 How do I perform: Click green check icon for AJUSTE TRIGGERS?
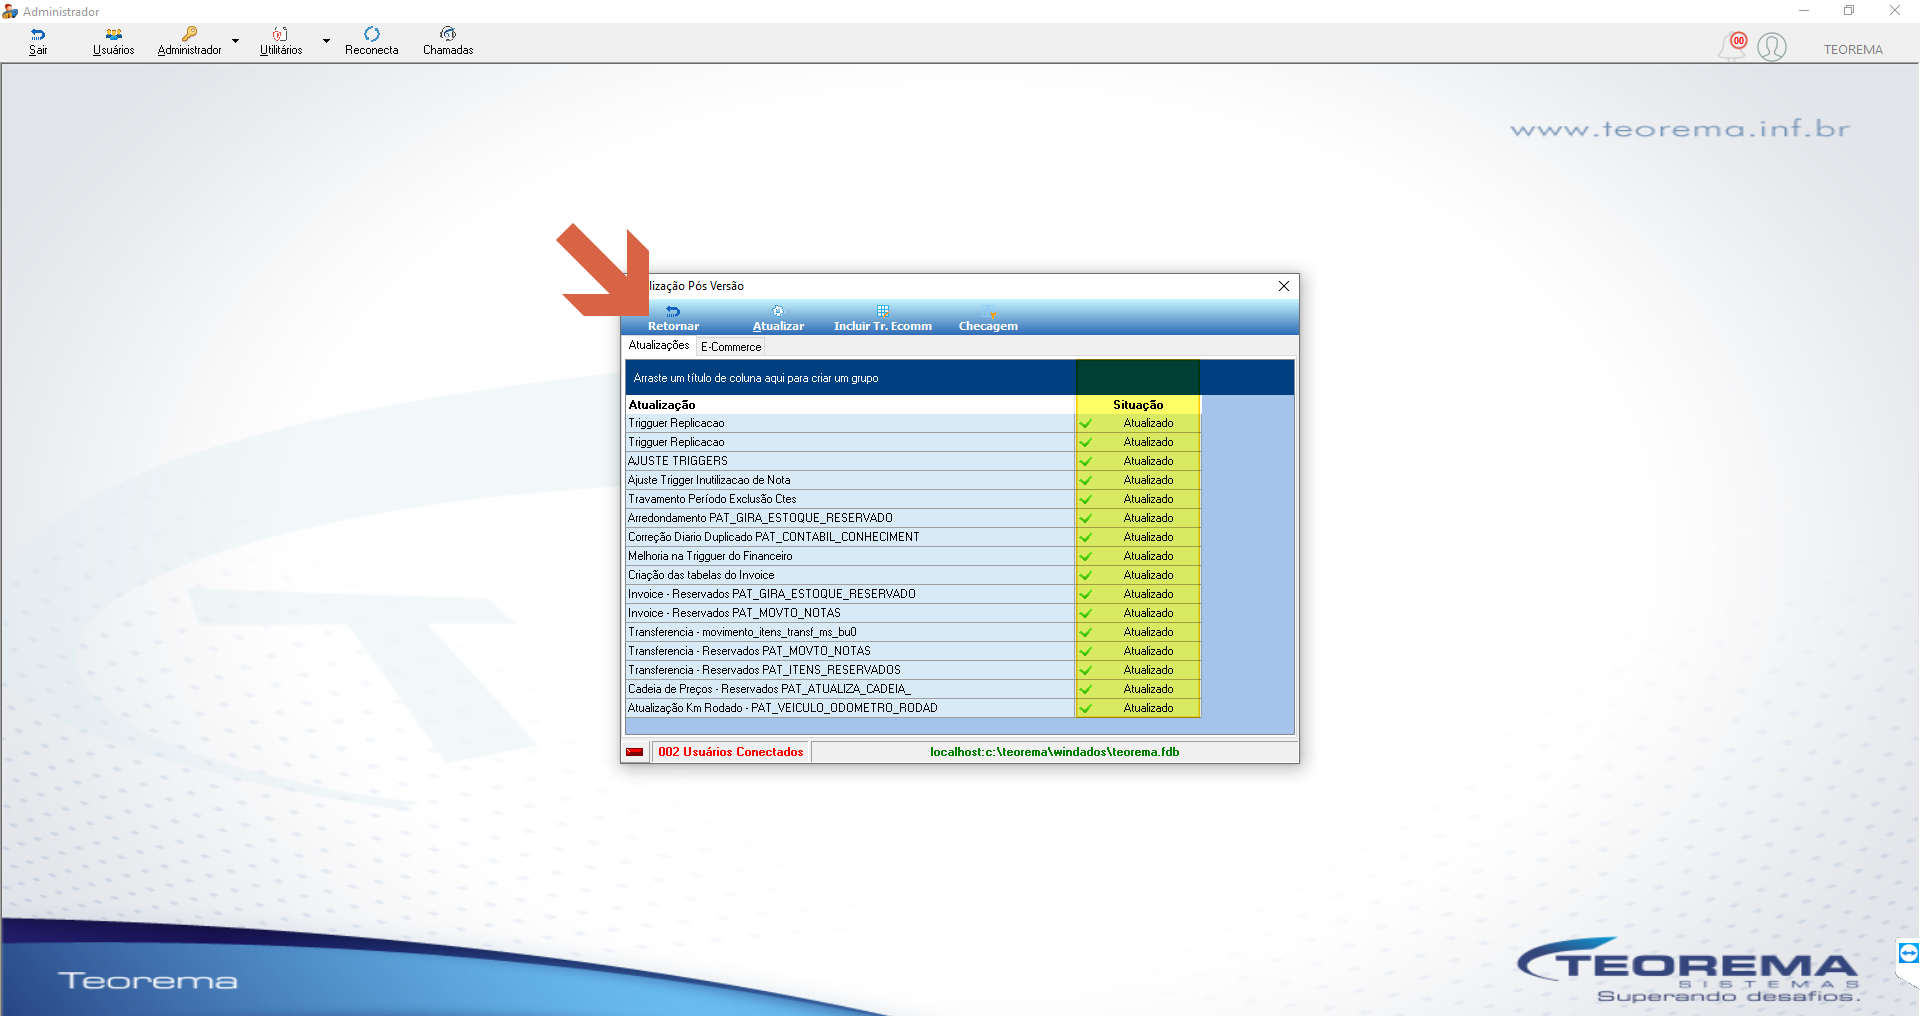click(x=1085, y=462)
